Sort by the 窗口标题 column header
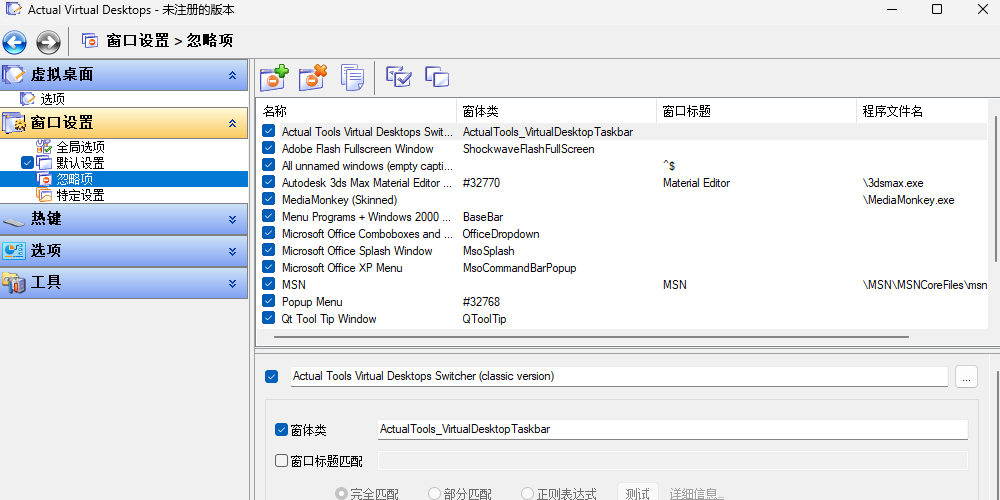The width and height of the screenshot is (1000, 500). tap(756, 111)
